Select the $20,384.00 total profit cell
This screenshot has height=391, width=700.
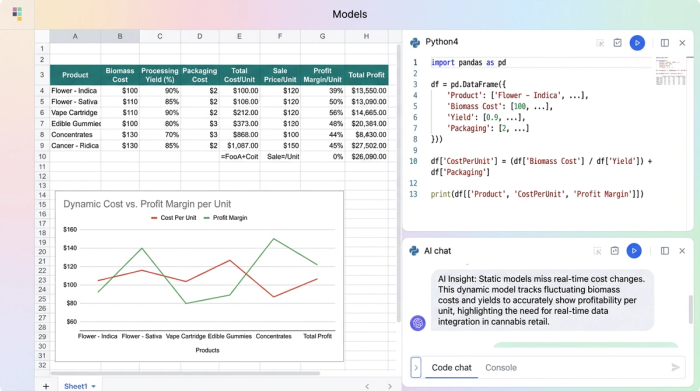[366, 124]
